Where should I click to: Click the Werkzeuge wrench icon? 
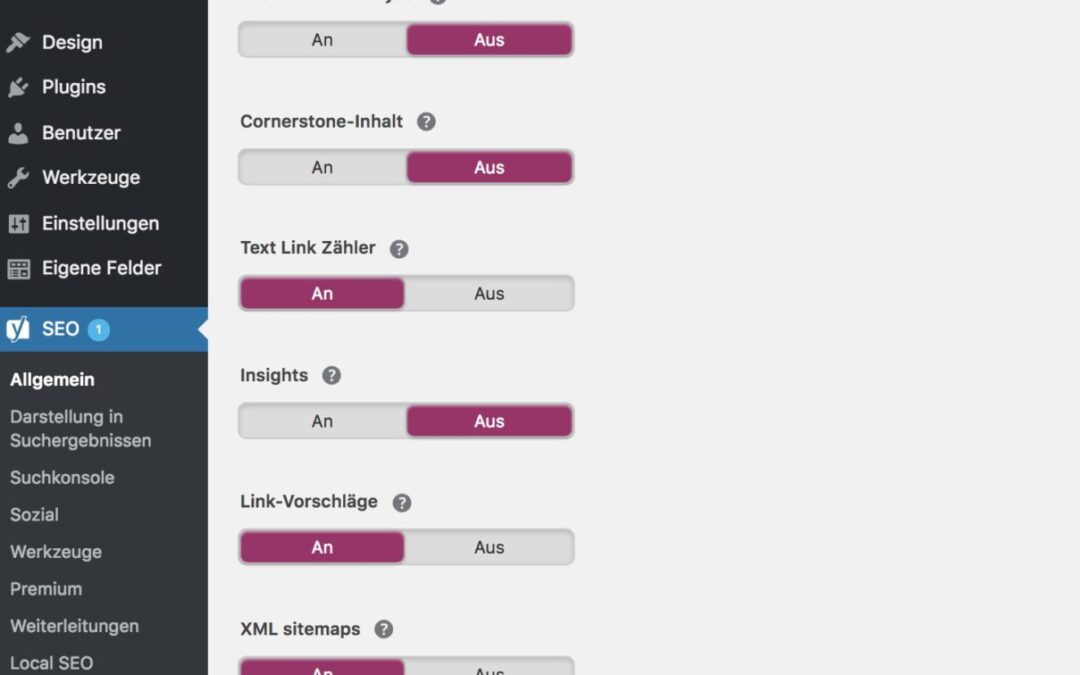(18, 178)
